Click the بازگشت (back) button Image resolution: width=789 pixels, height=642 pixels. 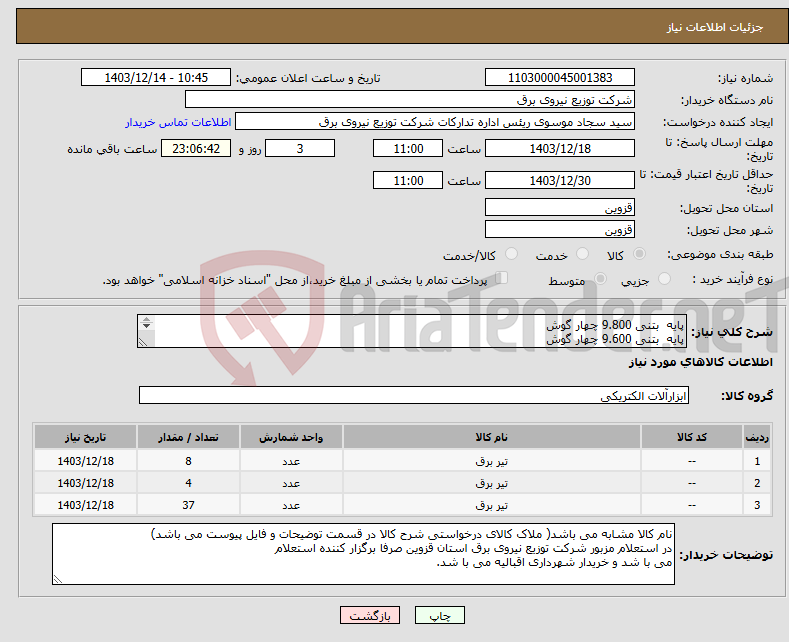pos(370,615)
